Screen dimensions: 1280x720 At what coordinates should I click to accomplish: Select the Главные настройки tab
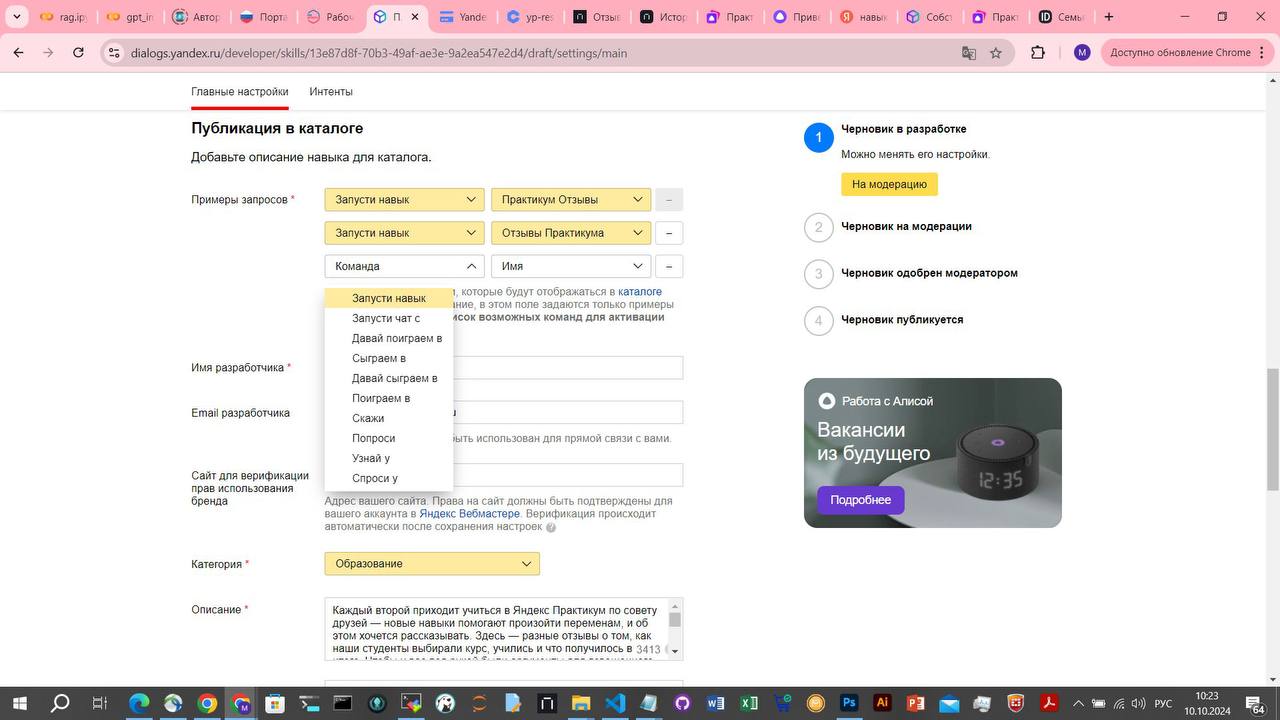coord(240,92)
